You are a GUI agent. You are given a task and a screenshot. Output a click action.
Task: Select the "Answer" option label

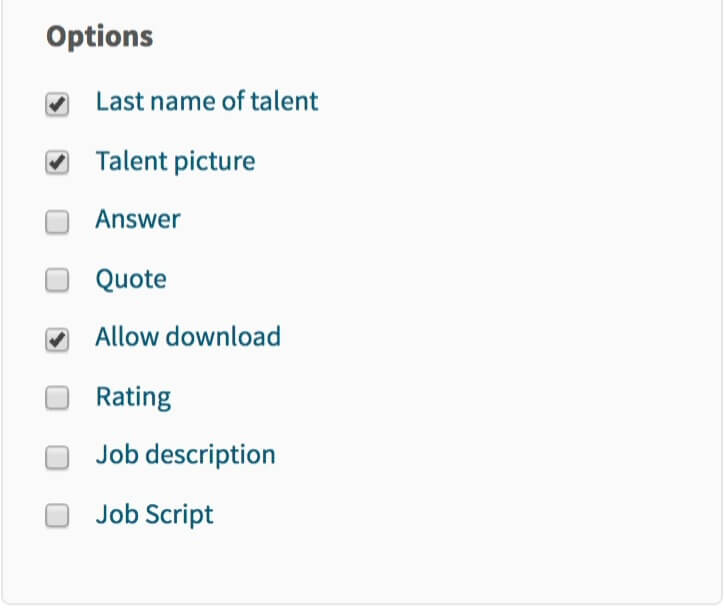(x=138, y=219)
